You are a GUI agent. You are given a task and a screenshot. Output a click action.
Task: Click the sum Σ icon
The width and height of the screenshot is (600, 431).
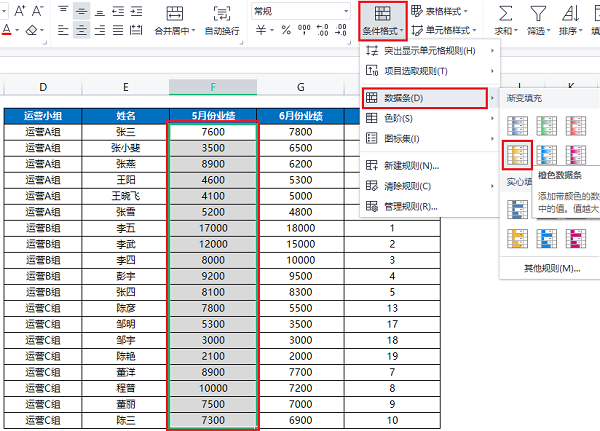coord(505,14)
